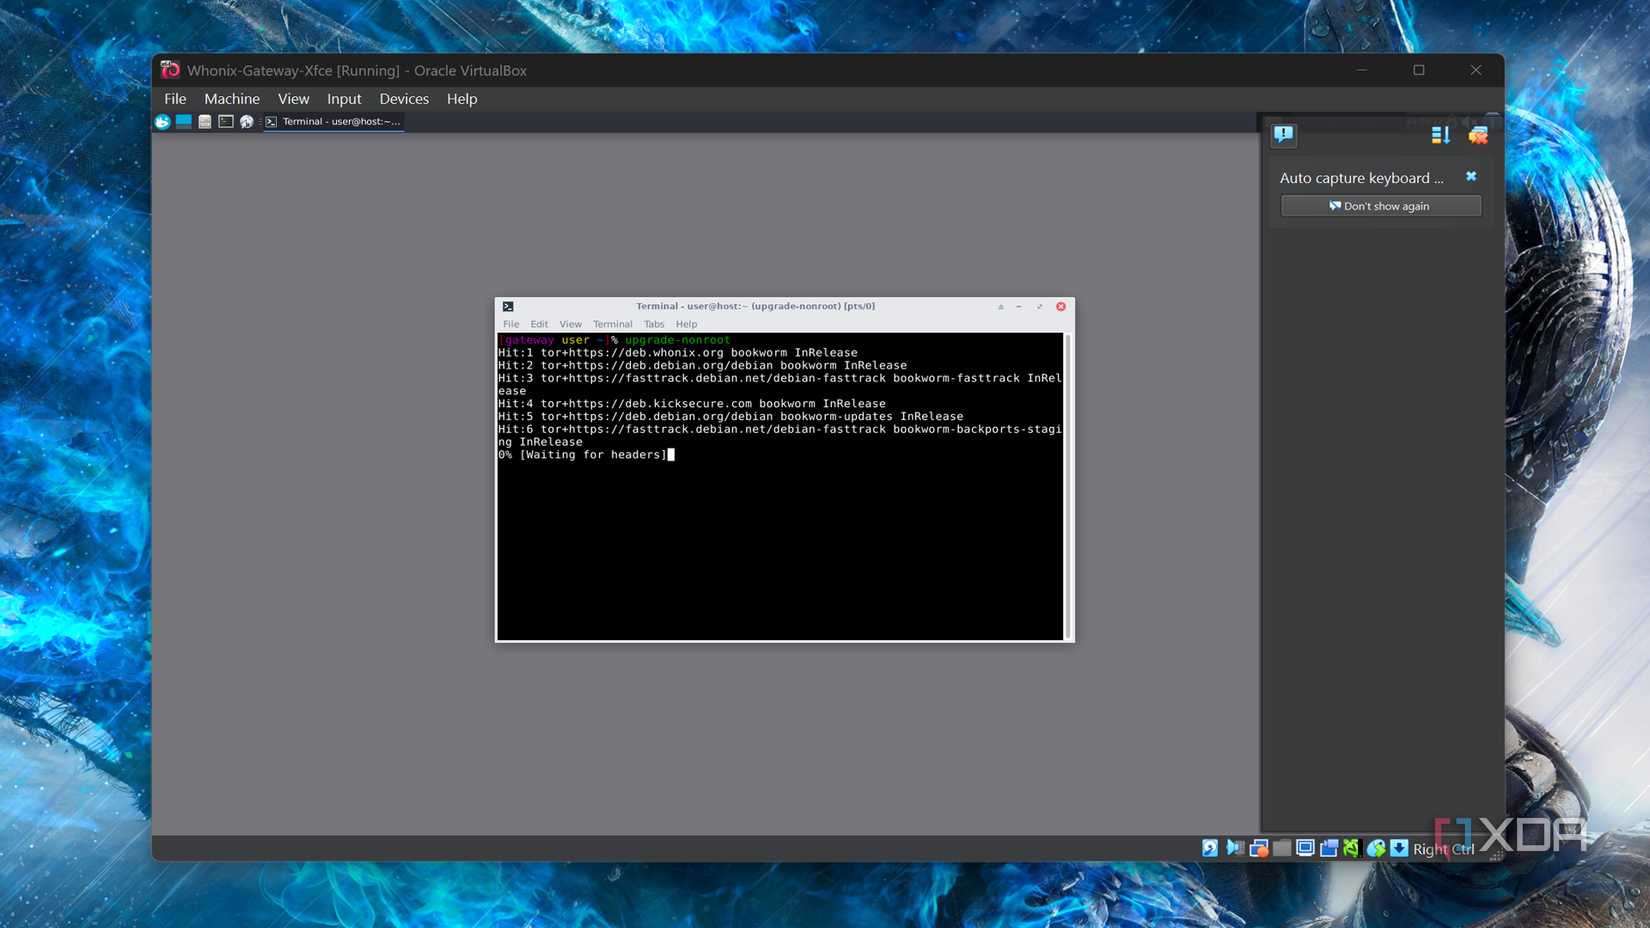Toggle sticky mode on the Terminal window
This screenshot has height=928, width=1650.
point(1000,307)
